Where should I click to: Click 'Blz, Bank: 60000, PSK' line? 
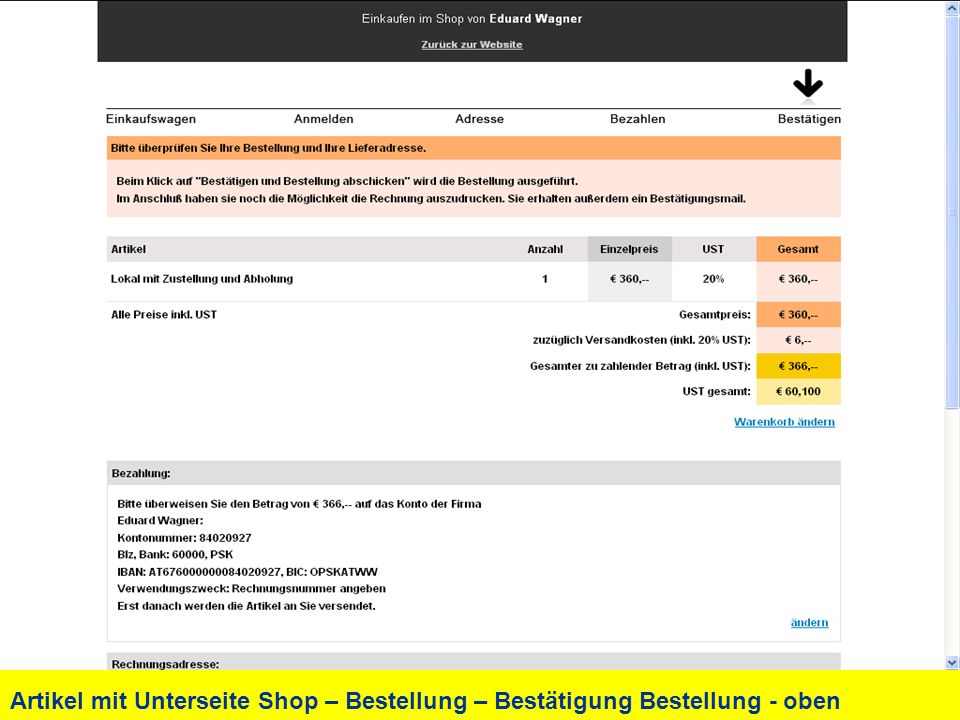[175, 555]
